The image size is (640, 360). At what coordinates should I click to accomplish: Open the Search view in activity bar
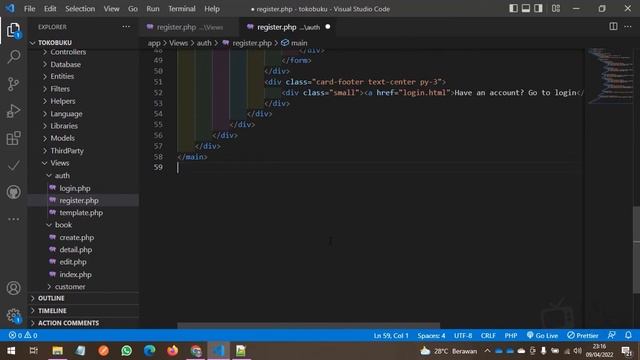(13, 57)
